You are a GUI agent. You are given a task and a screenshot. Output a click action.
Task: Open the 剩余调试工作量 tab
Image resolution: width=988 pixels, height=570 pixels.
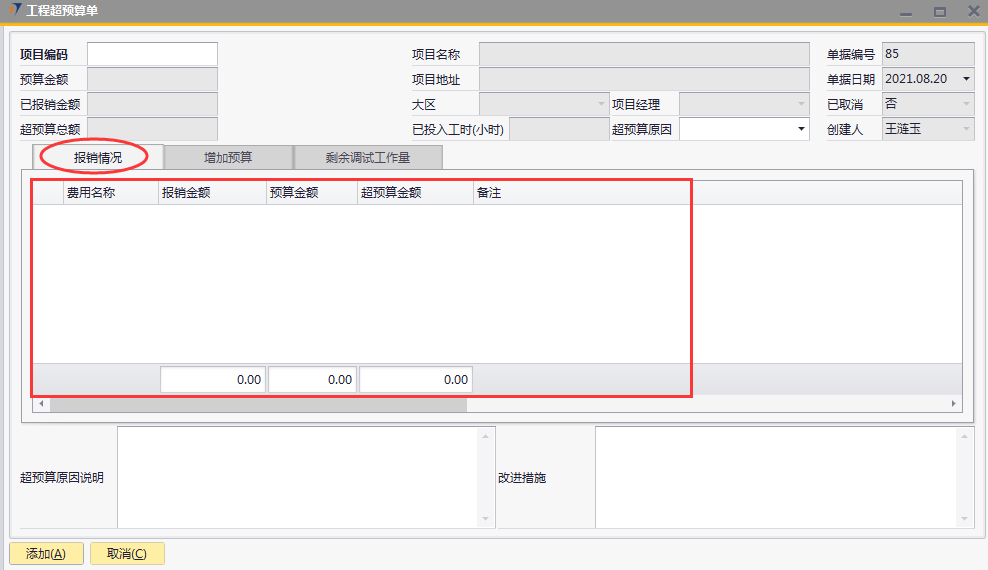pos(367,157)
